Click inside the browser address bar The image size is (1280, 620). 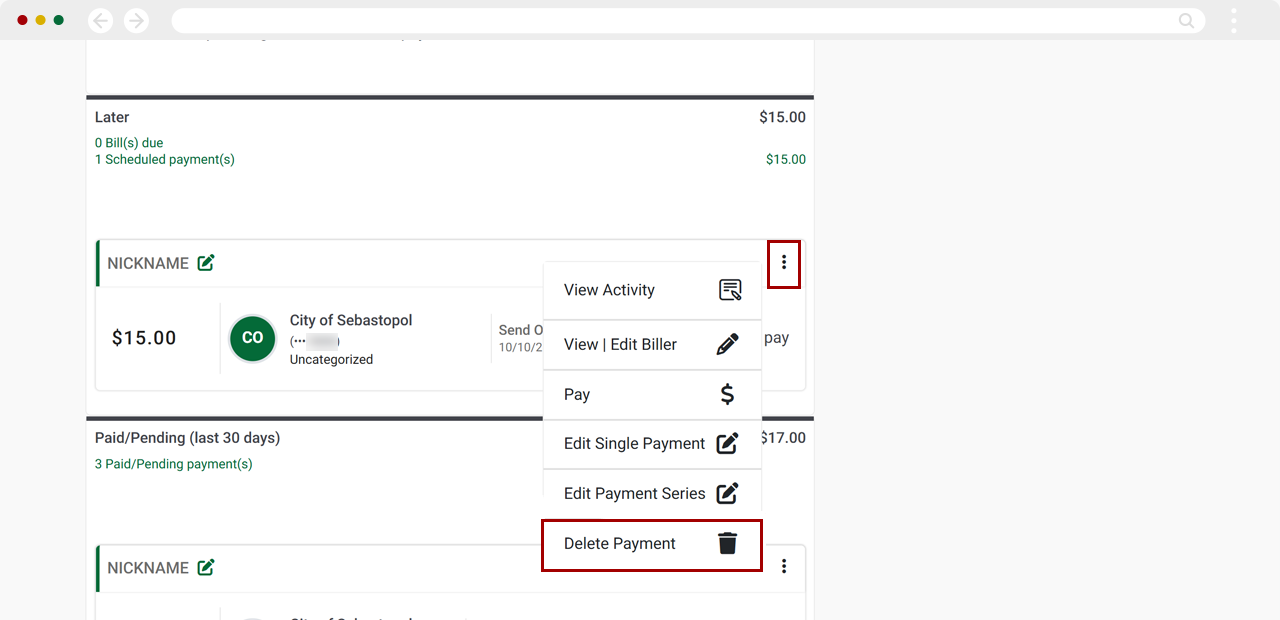(660, 20)
